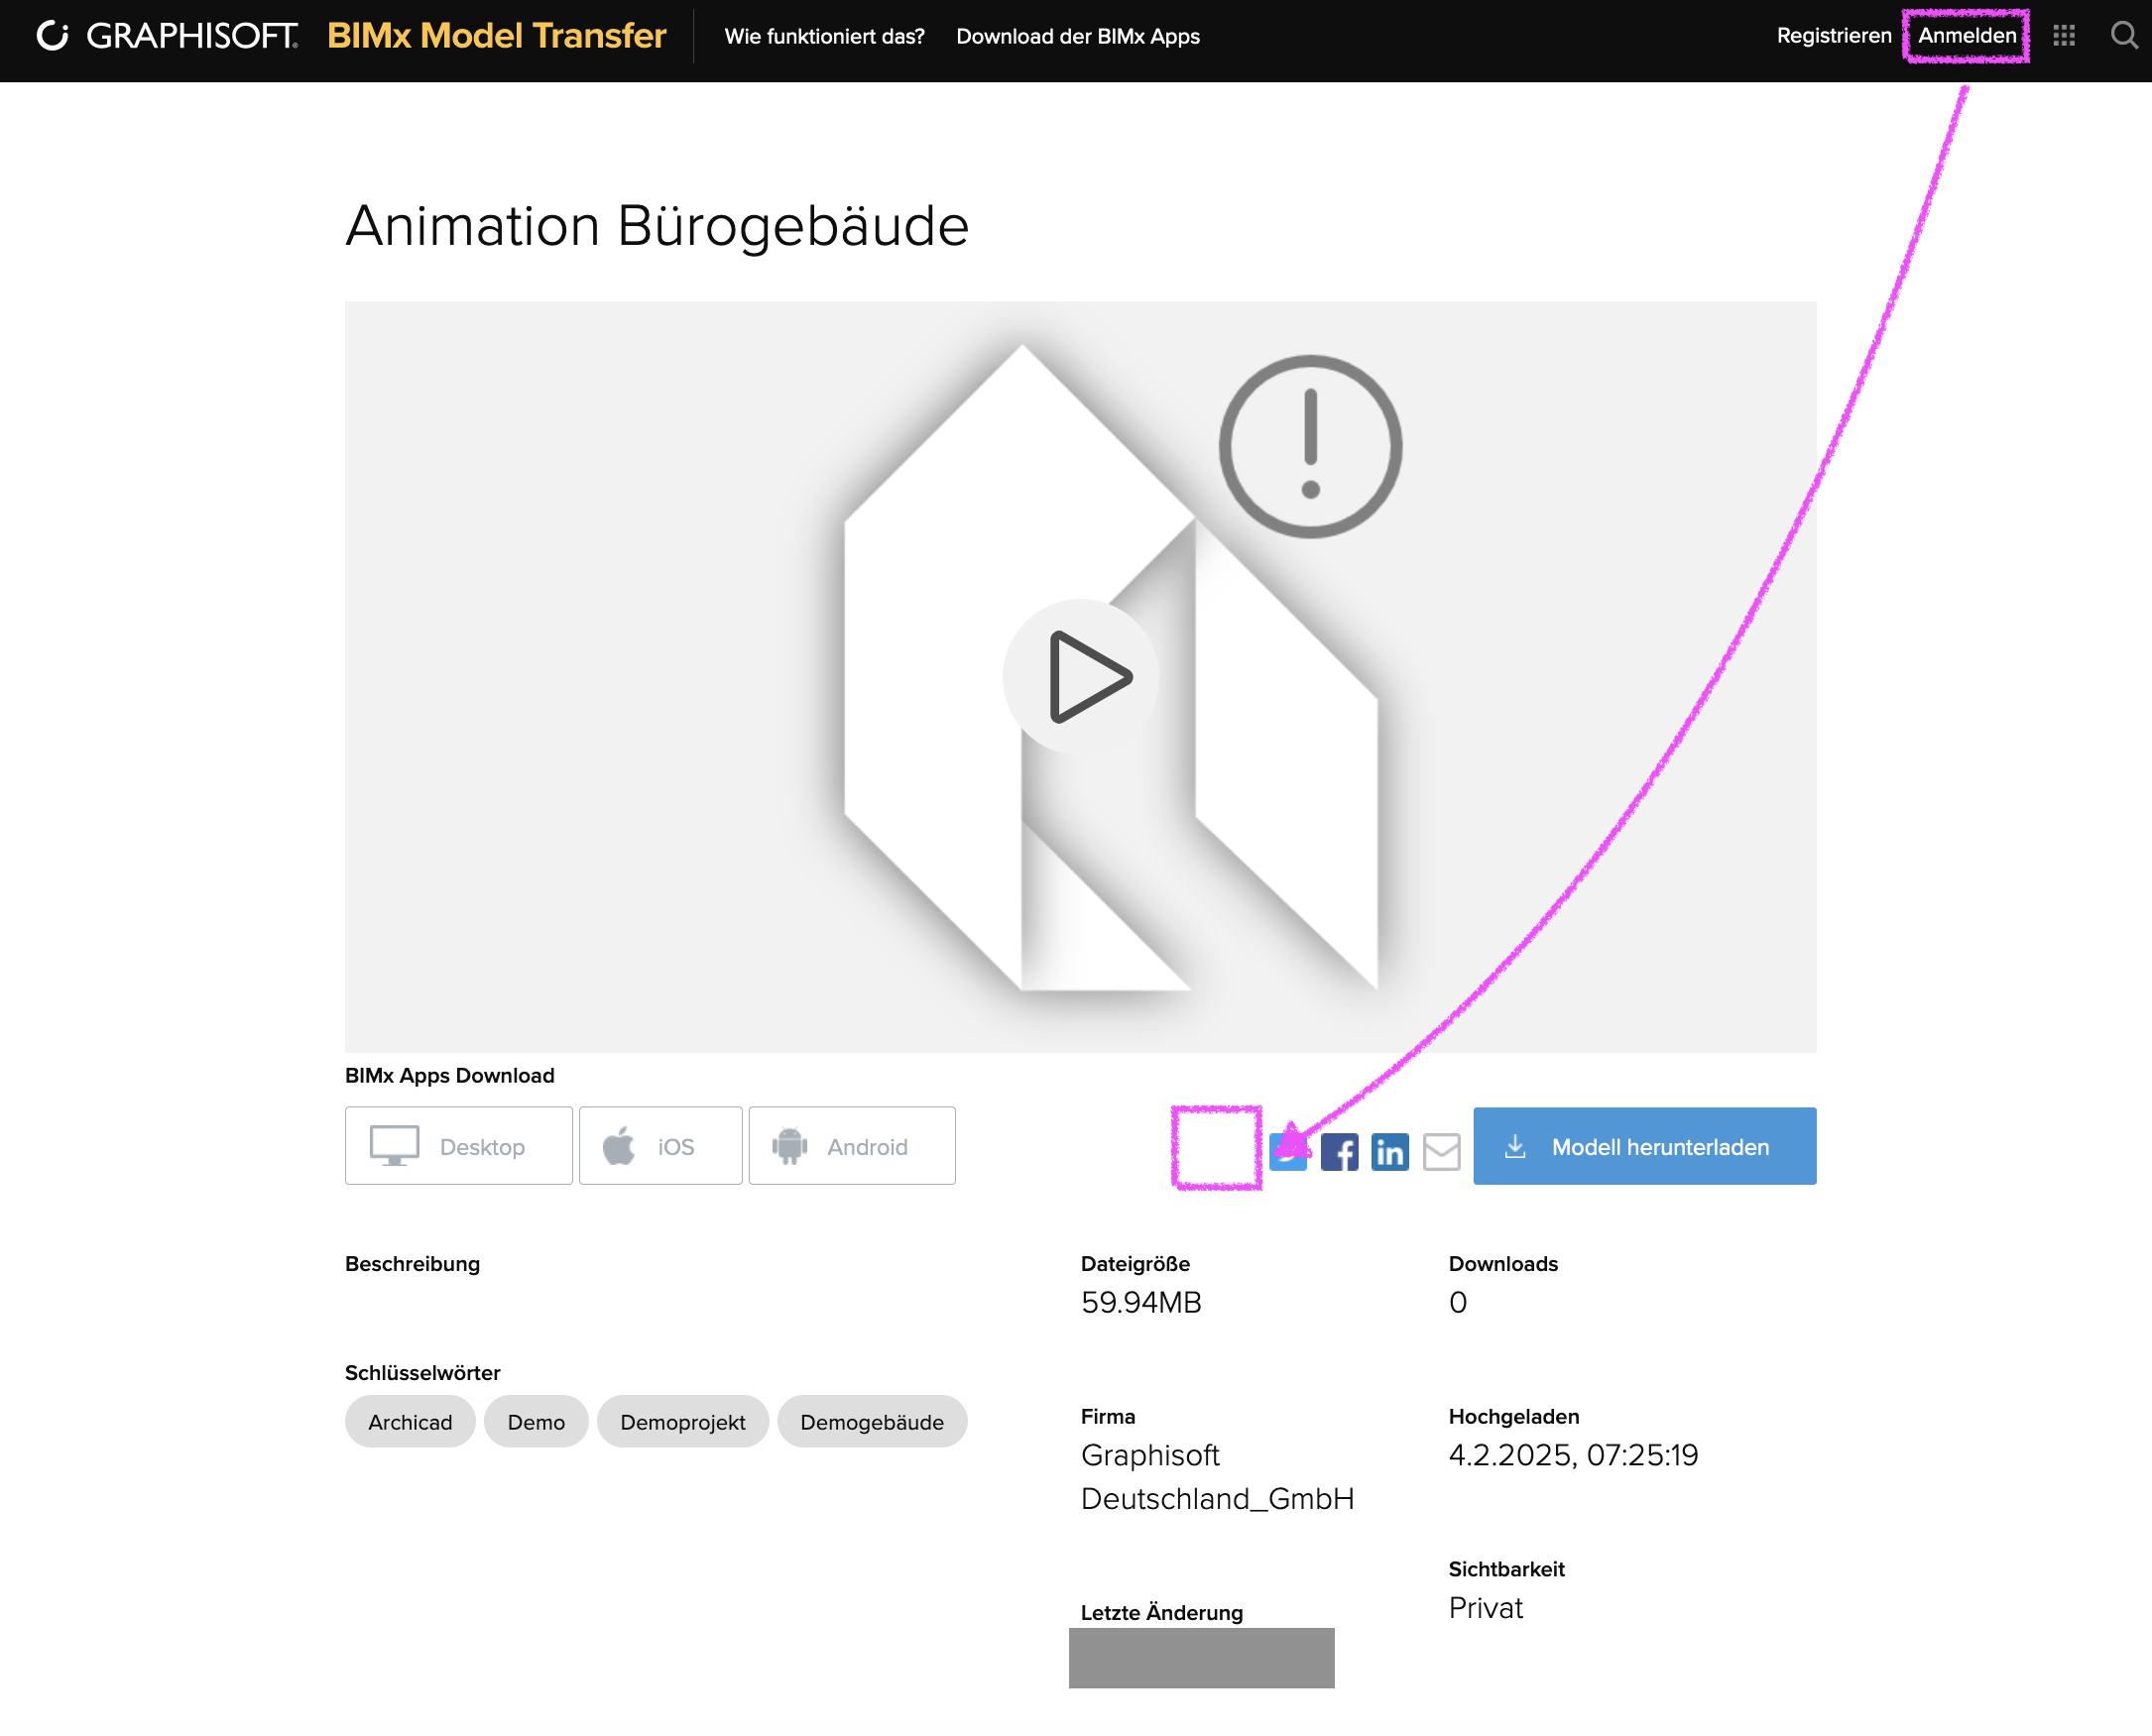The image size is (2152, 1736).
Task: Open "Wie funktioniert das?" menu item
Action: (824, 37)
